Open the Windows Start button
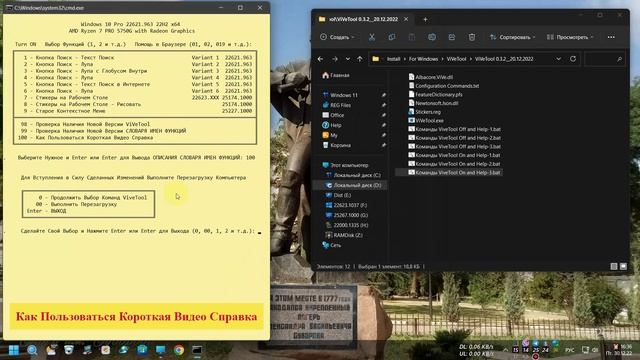 coord(14,350)
